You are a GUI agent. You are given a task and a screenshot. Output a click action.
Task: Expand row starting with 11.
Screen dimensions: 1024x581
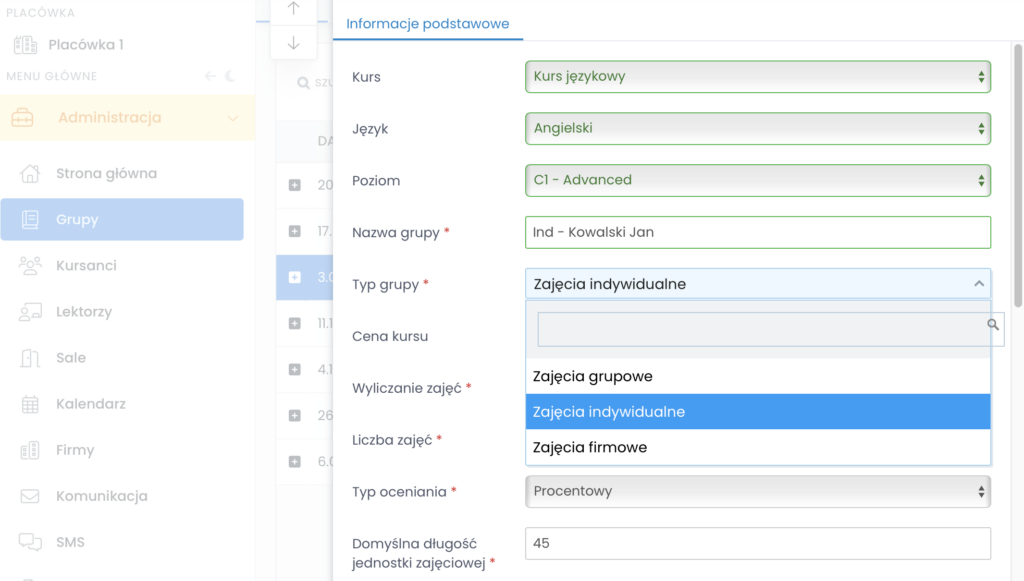[295, 324]
